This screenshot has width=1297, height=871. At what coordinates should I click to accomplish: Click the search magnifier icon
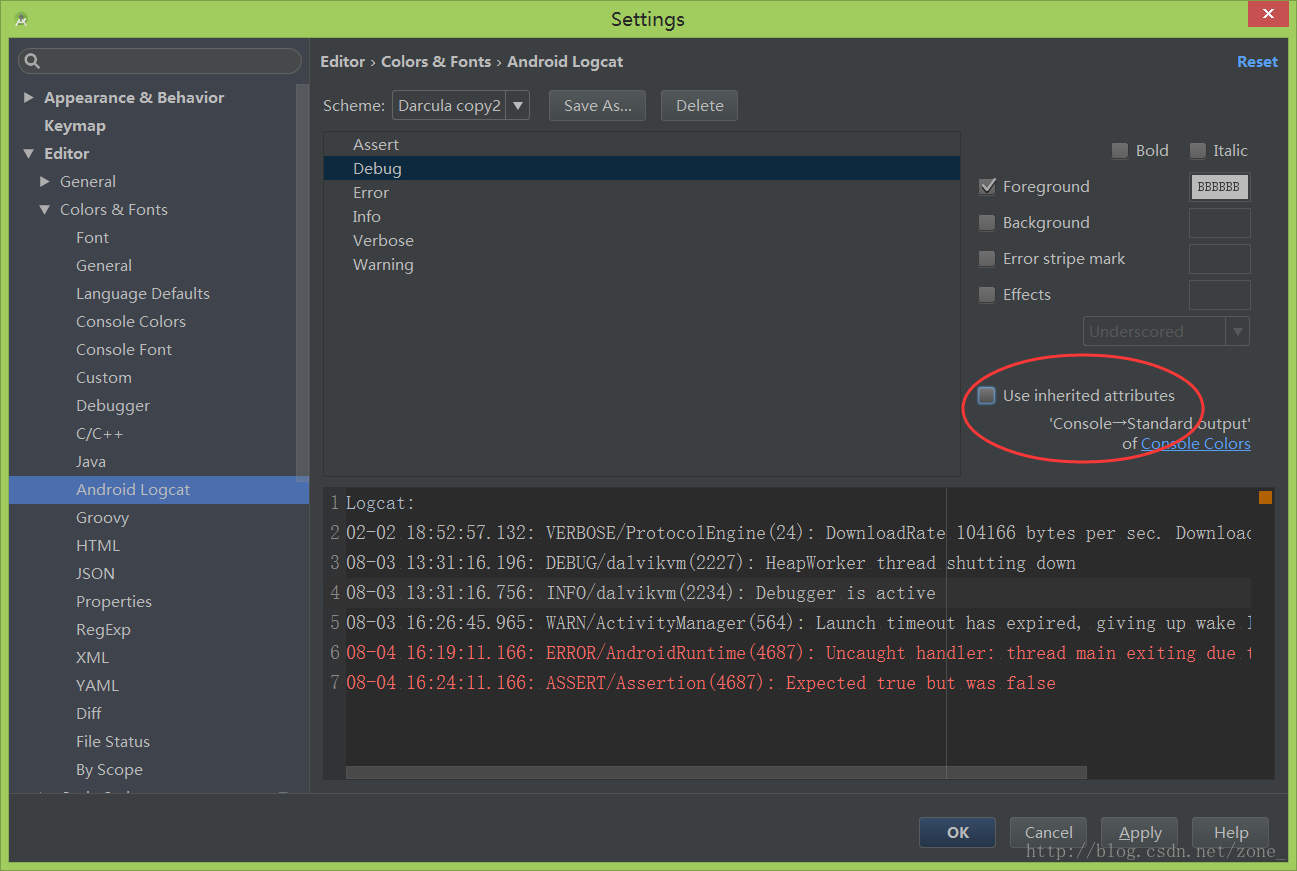32,62
